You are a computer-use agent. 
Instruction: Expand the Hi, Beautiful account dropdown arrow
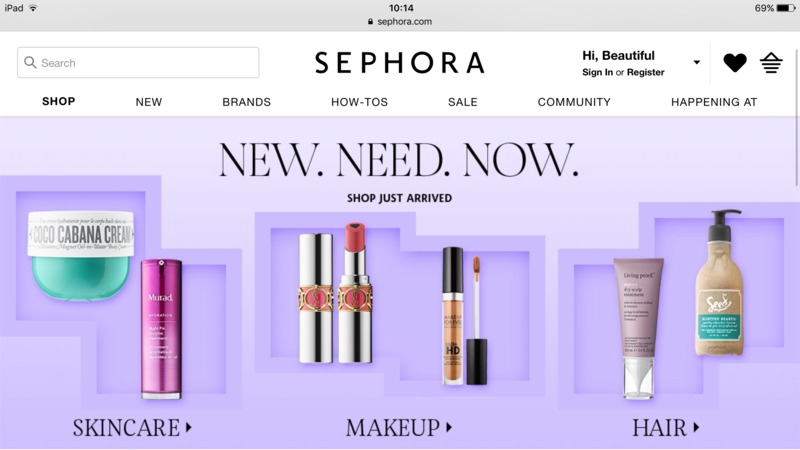pos(696,62)
